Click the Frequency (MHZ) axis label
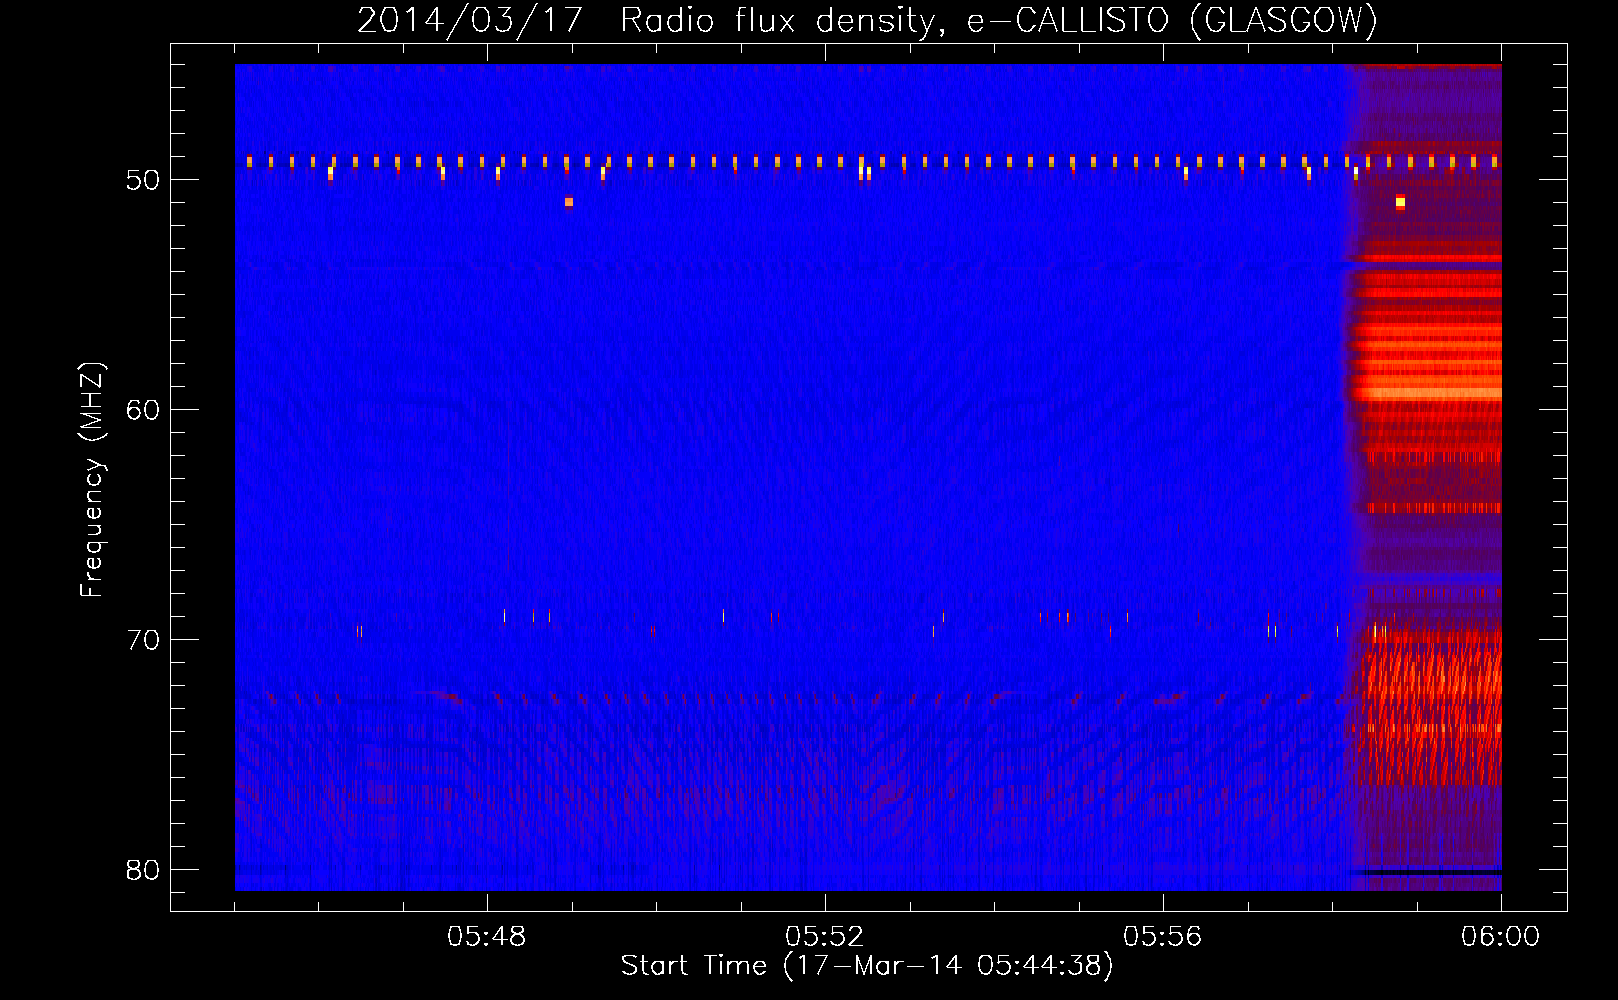 [92, 480]
